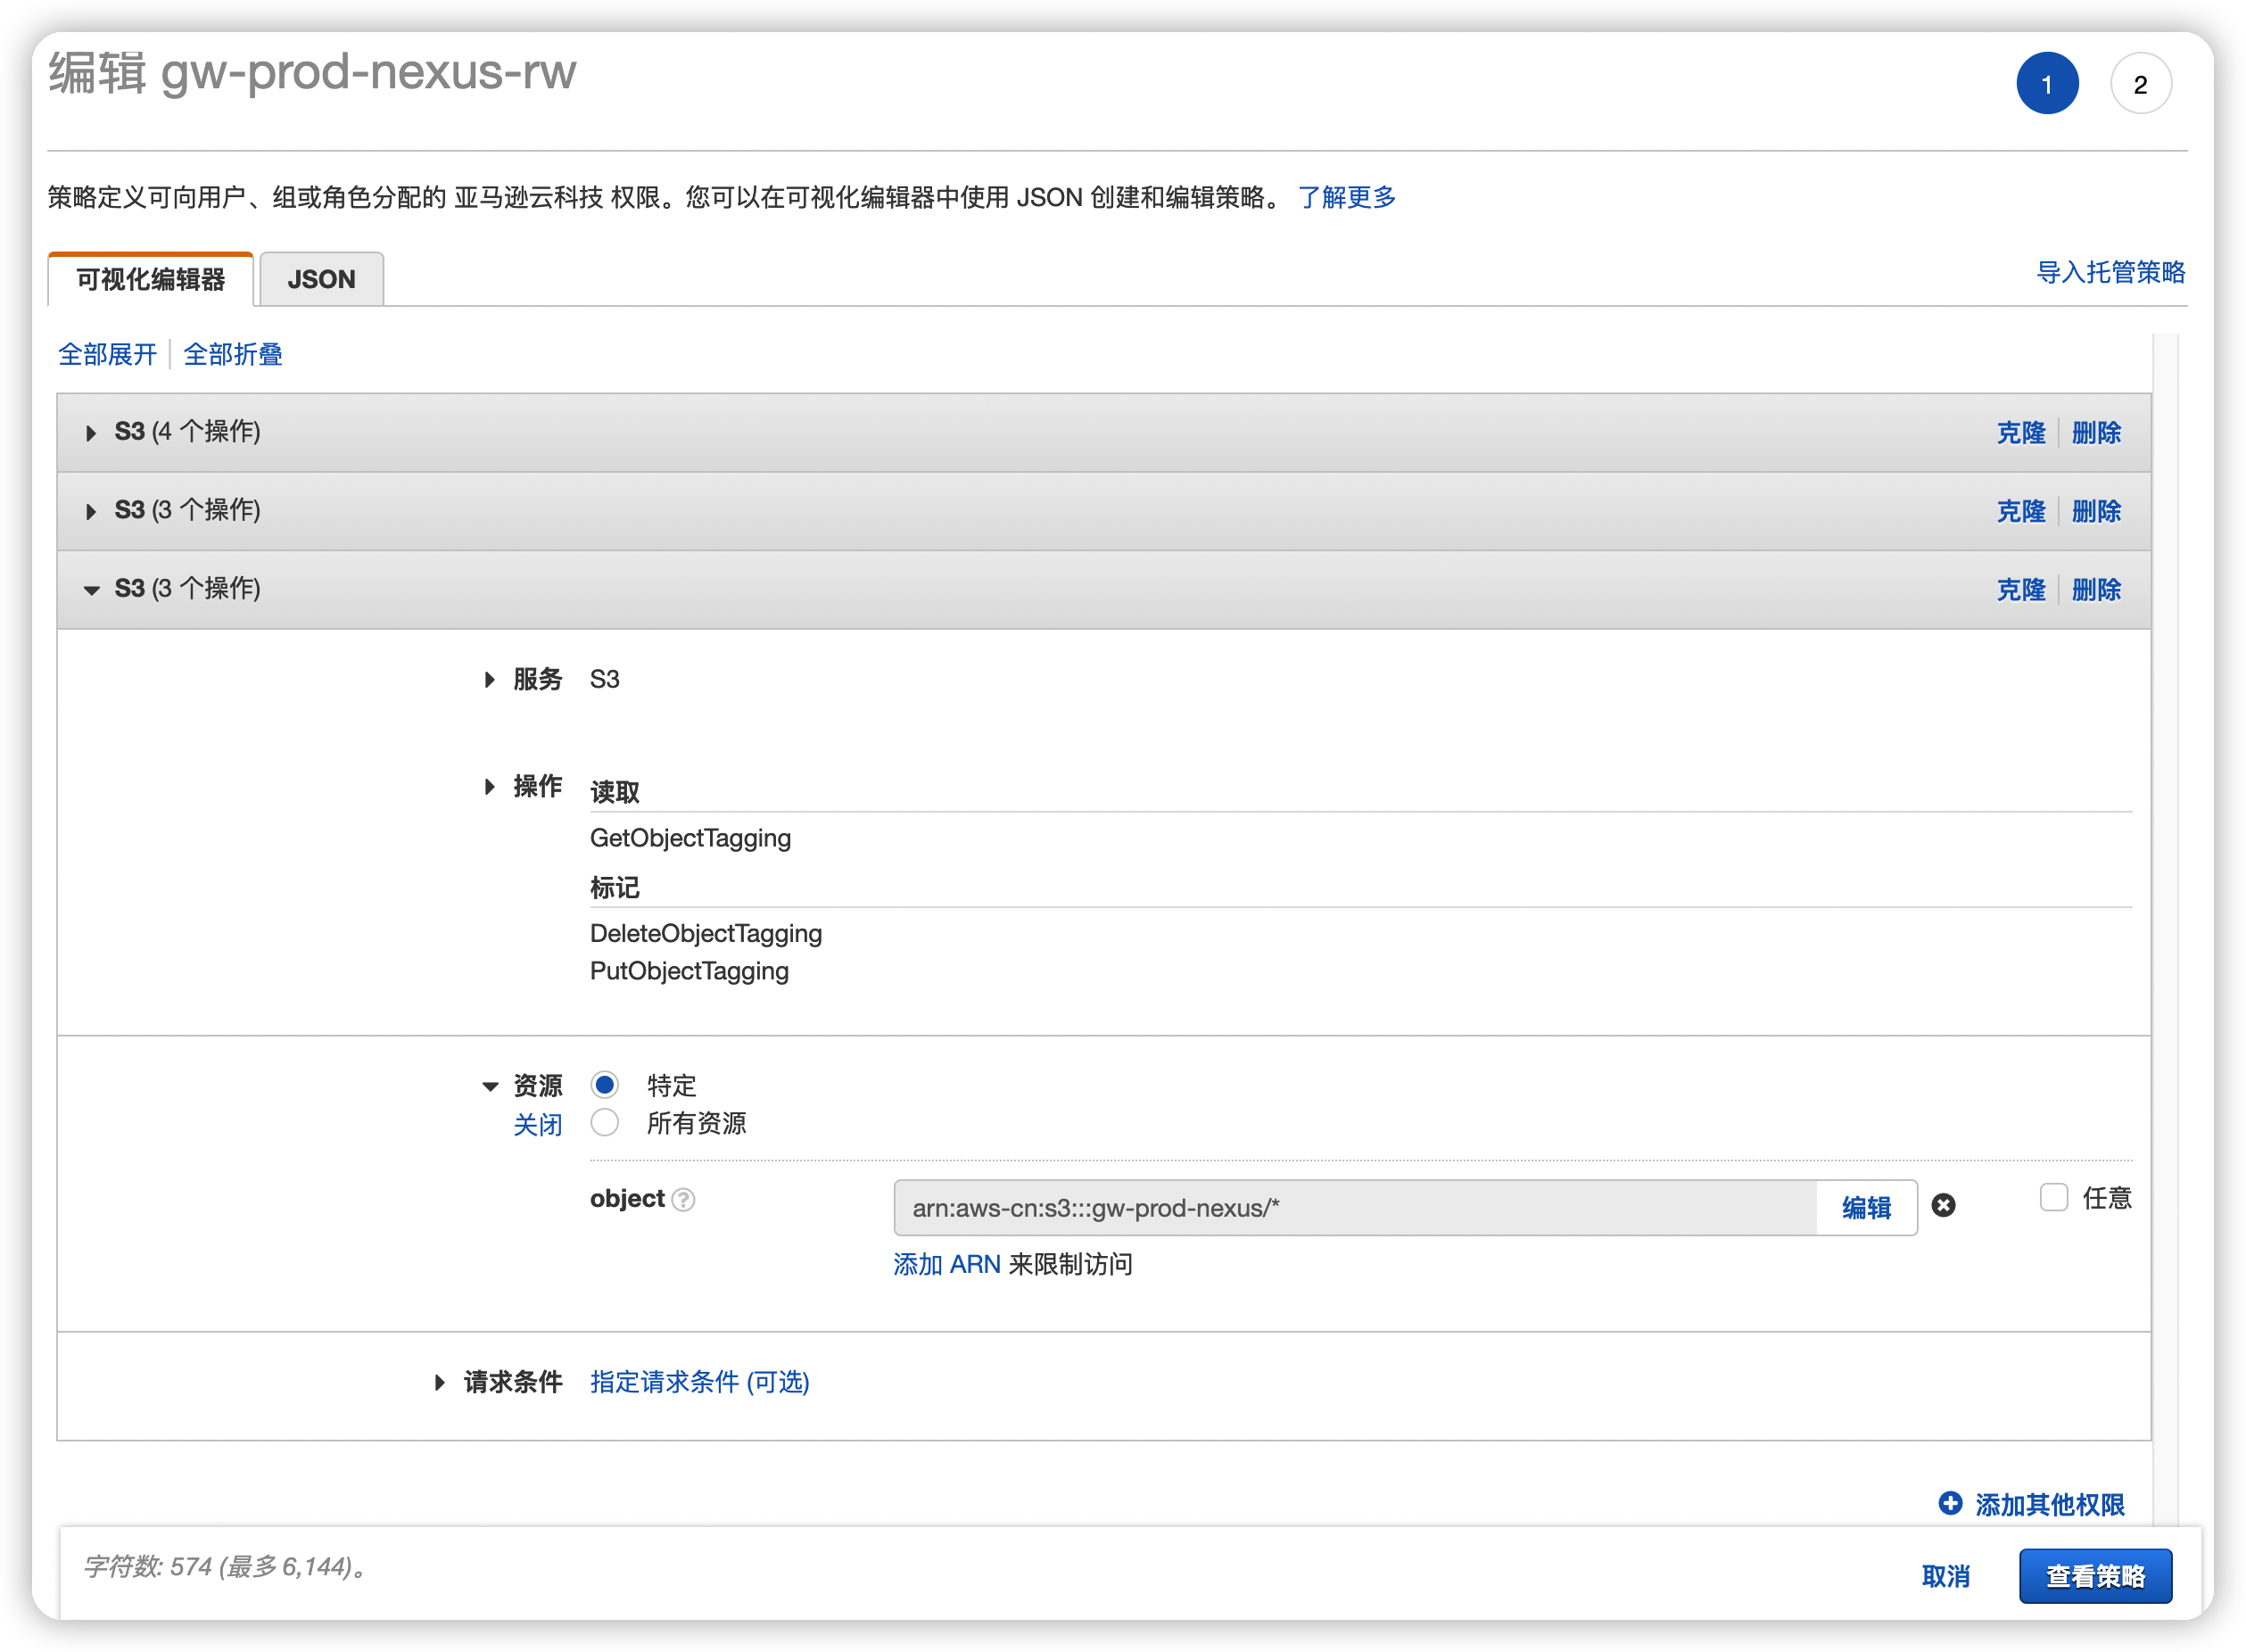Select the 特定 resource radio button
This screenshot has height=1652, width=2246.
click(605, 1085)
